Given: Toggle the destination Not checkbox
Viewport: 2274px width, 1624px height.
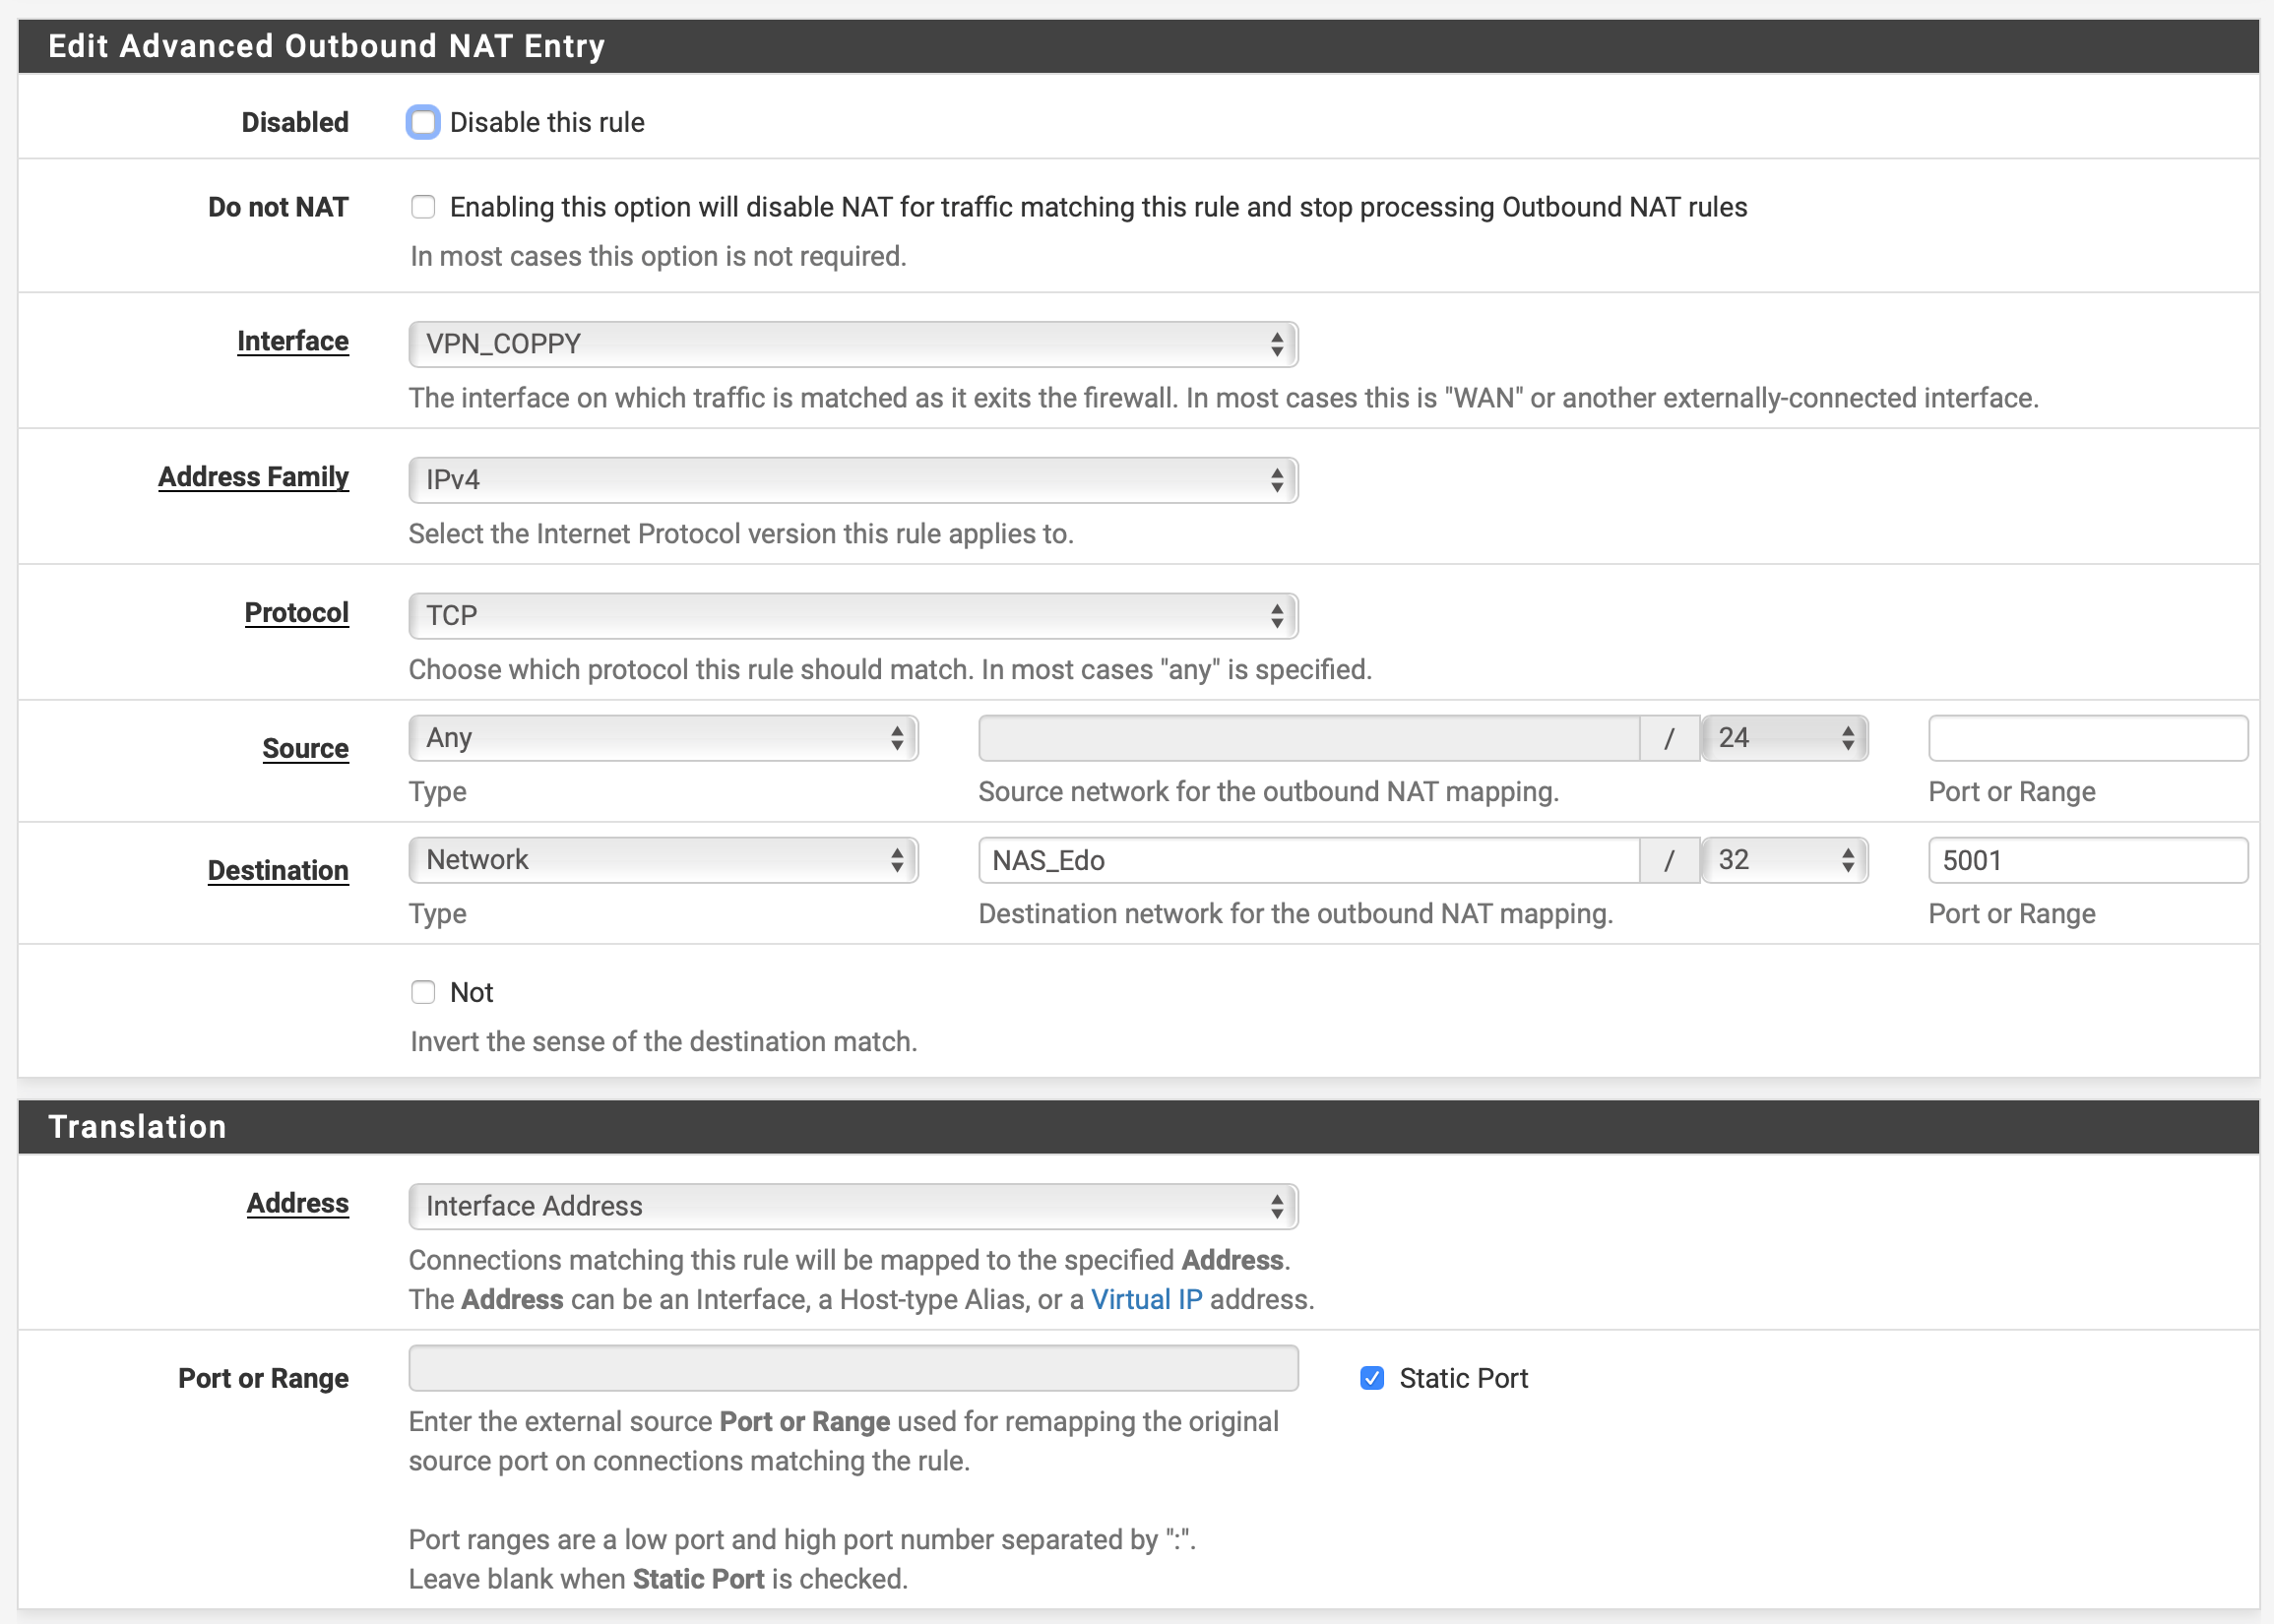Looking at the screenshot, I should pyautogui.click(x=423, y=992).
